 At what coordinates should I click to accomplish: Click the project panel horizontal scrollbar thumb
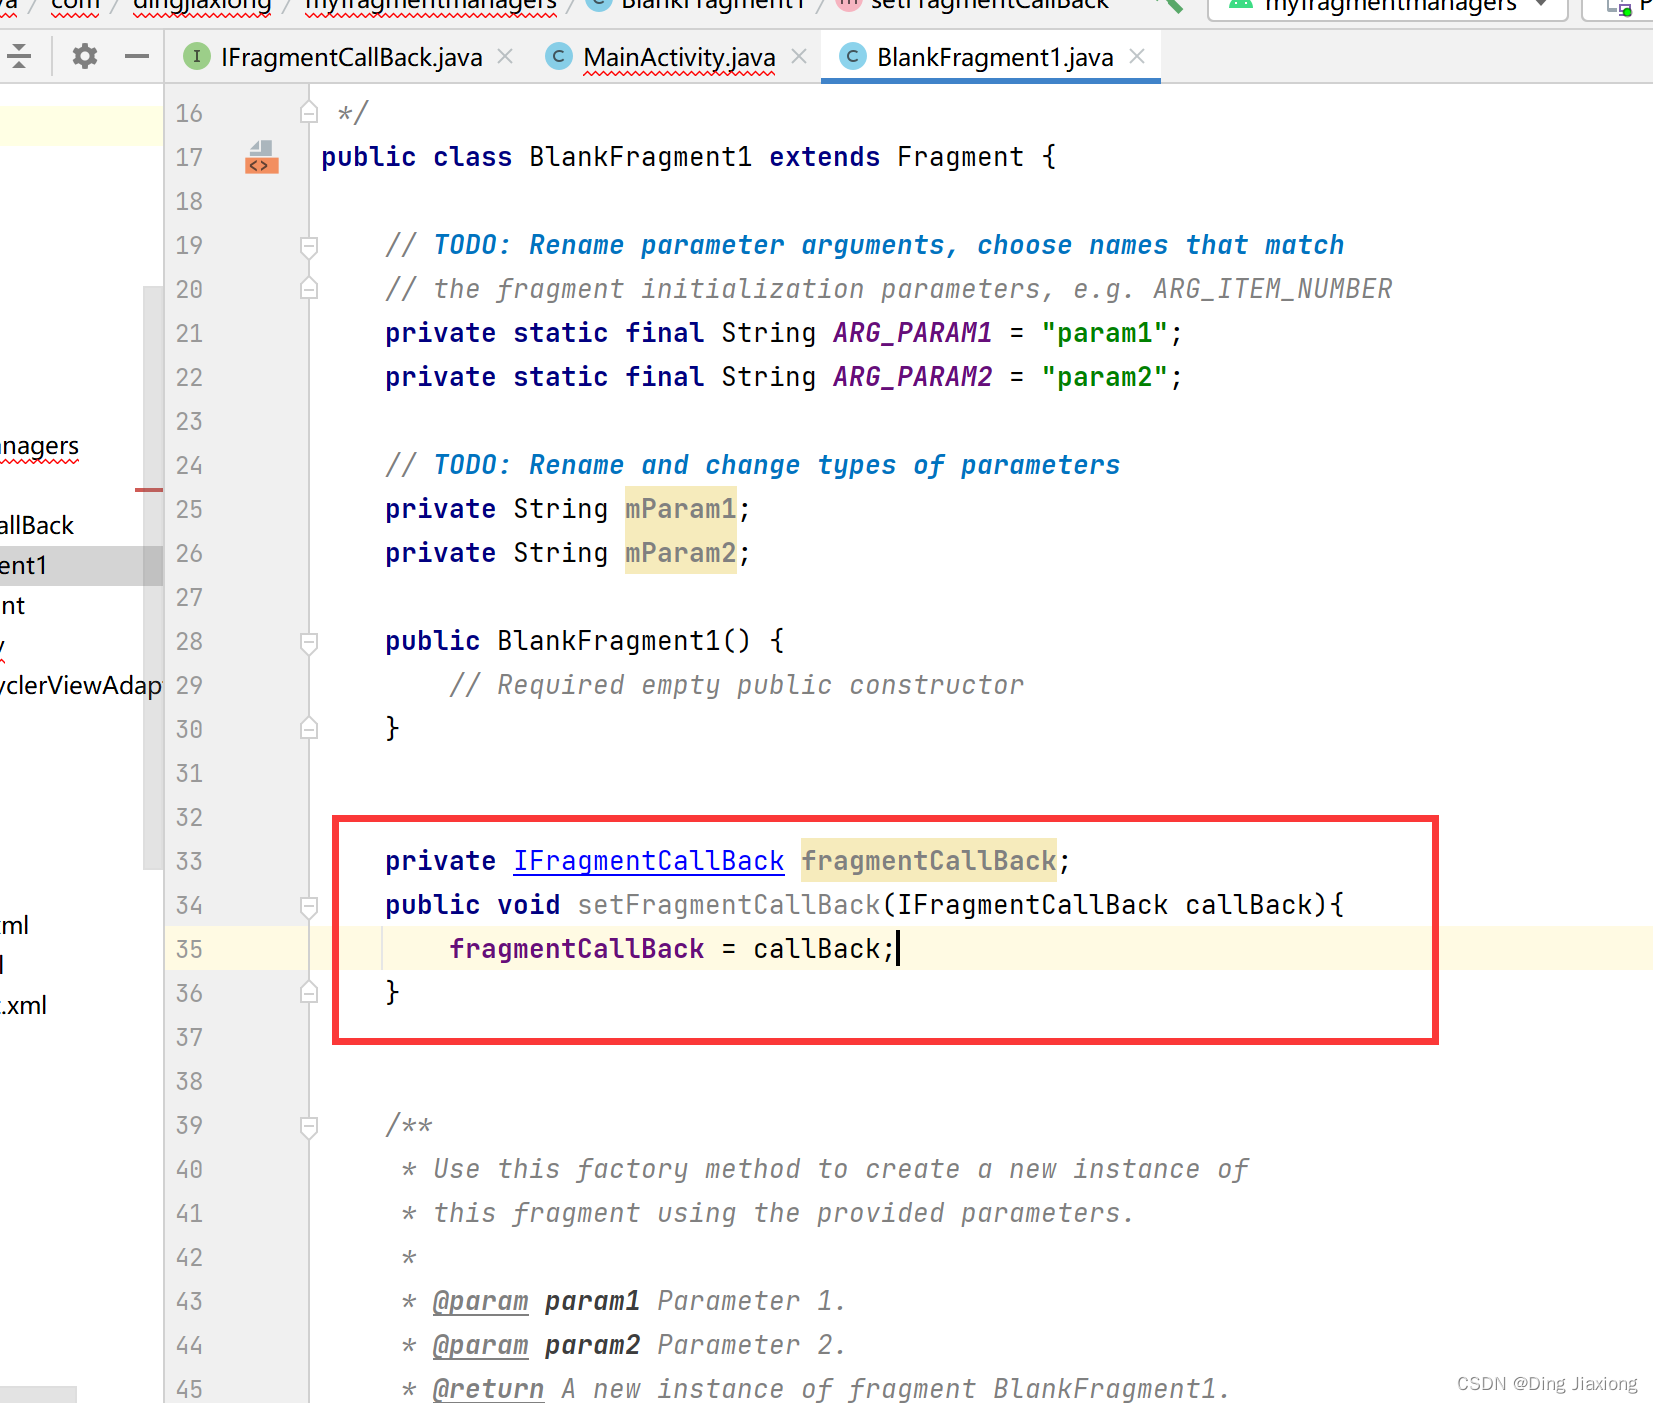point(38,1394)
